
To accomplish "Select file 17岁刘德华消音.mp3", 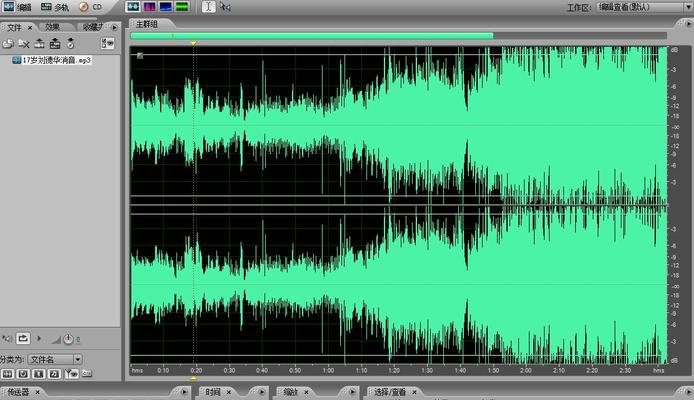I will (x=52, y=60).
